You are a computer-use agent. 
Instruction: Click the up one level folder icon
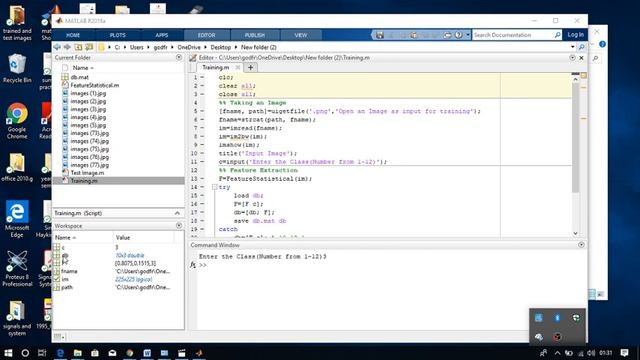(78, 47)
